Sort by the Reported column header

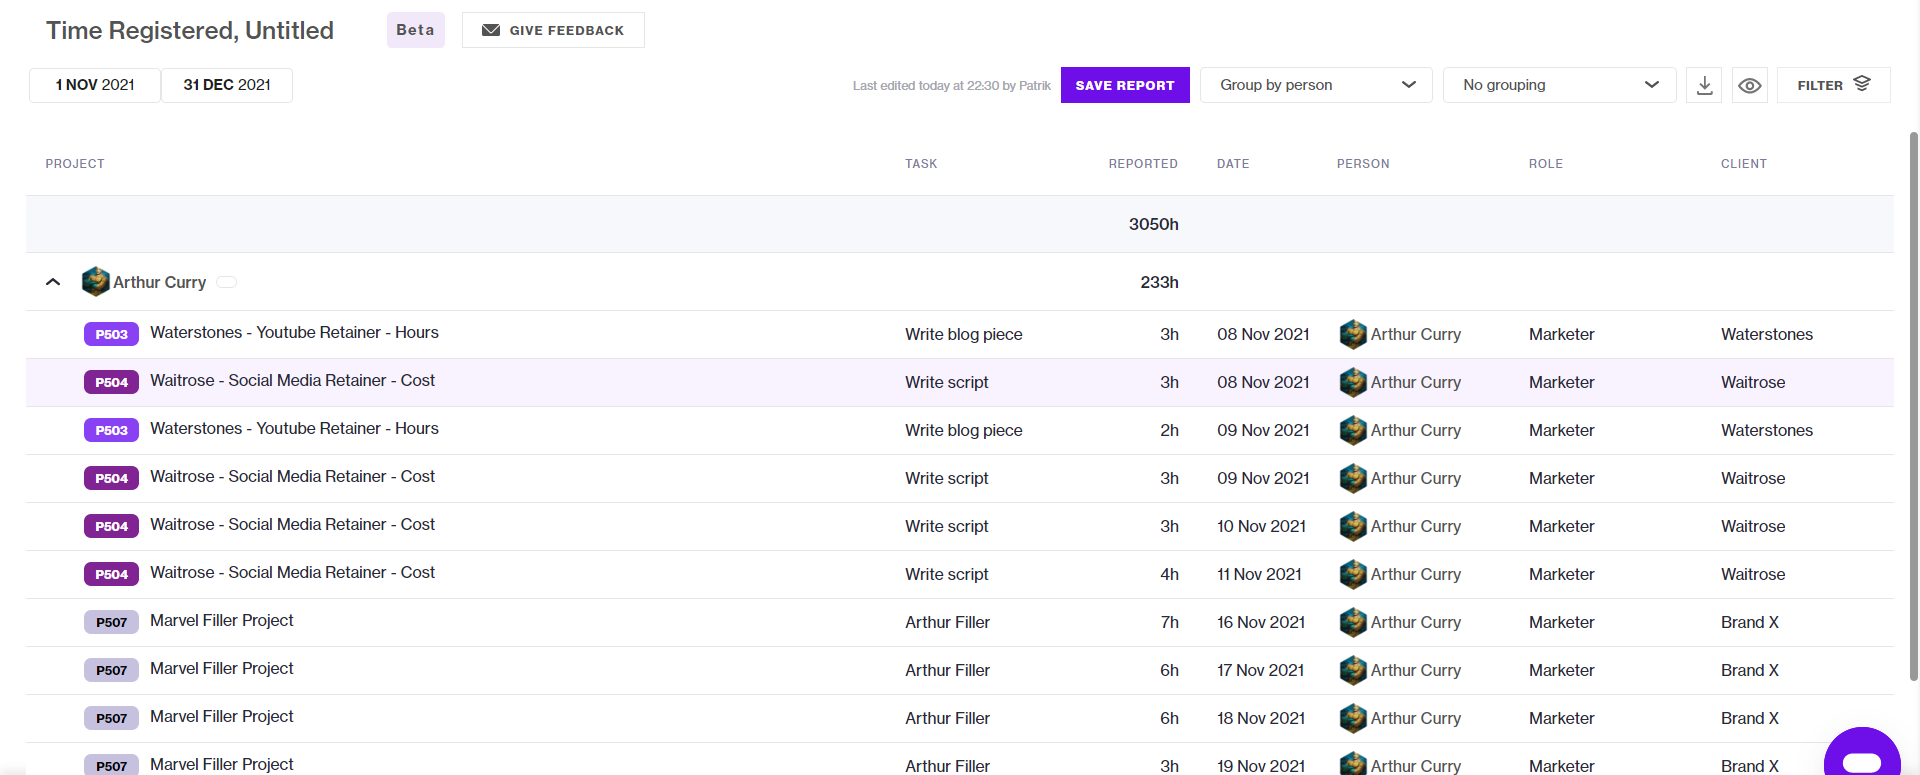click(1143, 164)
